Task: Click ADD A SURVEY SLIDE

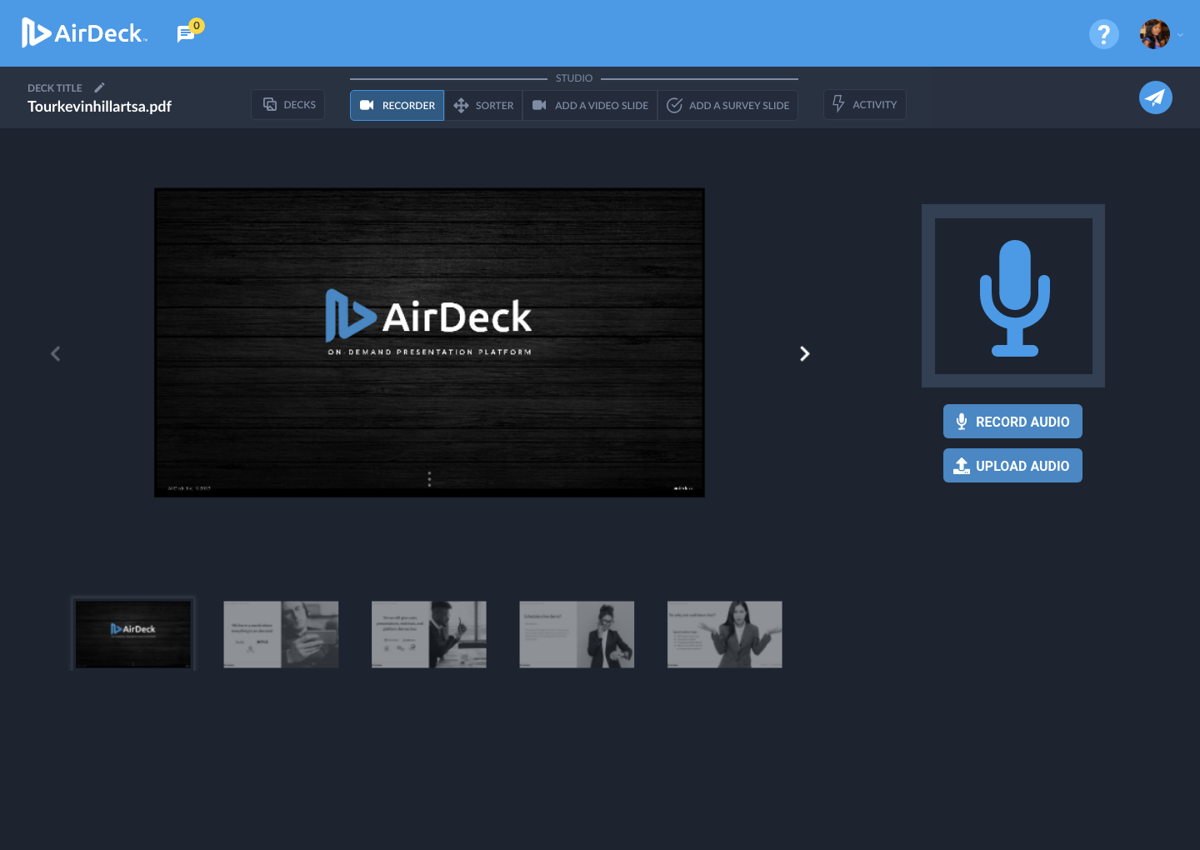Action: coord(727,104)
